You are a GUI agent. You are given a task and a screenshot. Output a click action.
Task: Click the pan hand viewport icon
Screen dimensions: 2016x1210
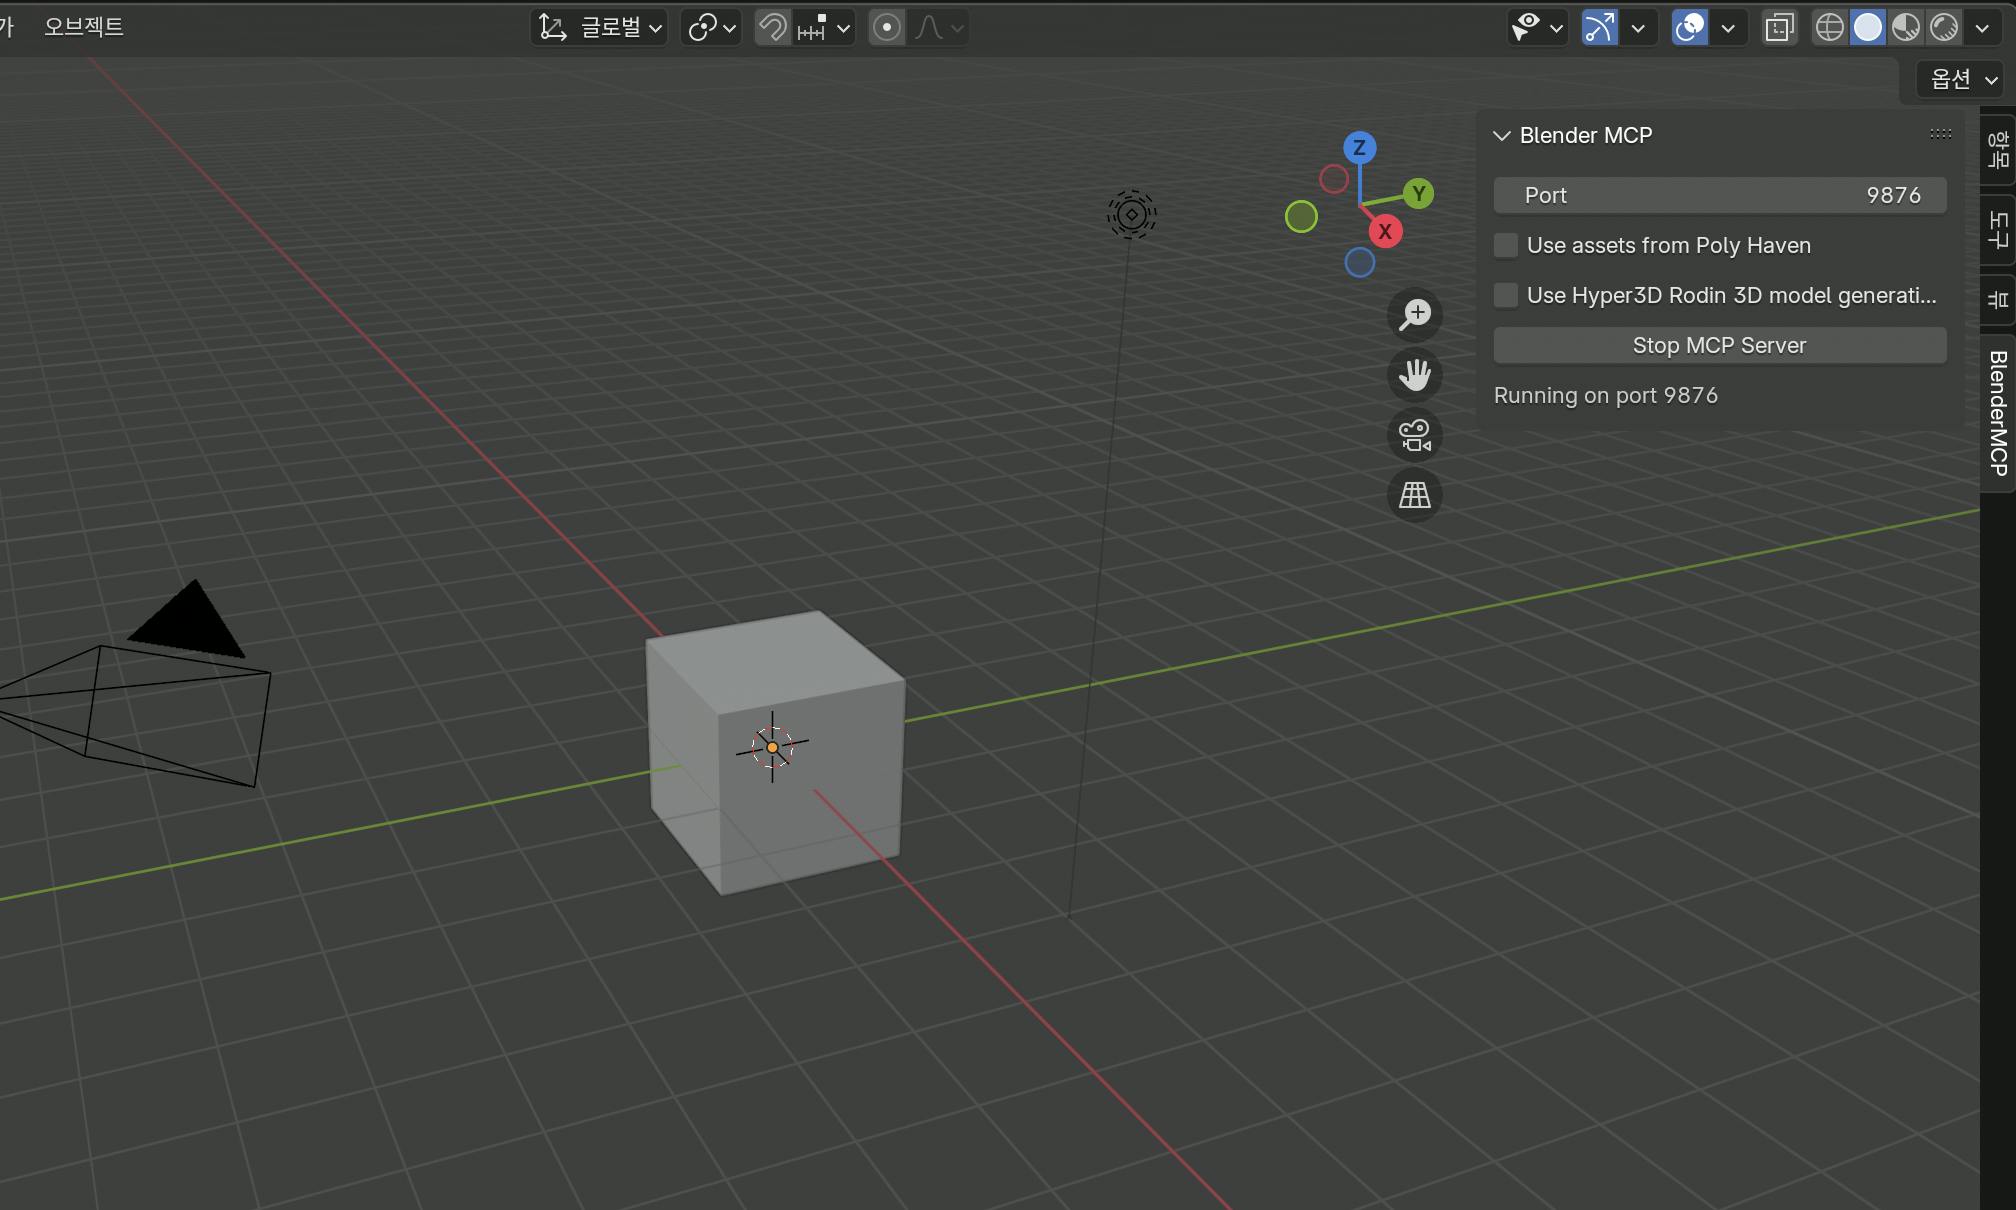click(1415, 375)
